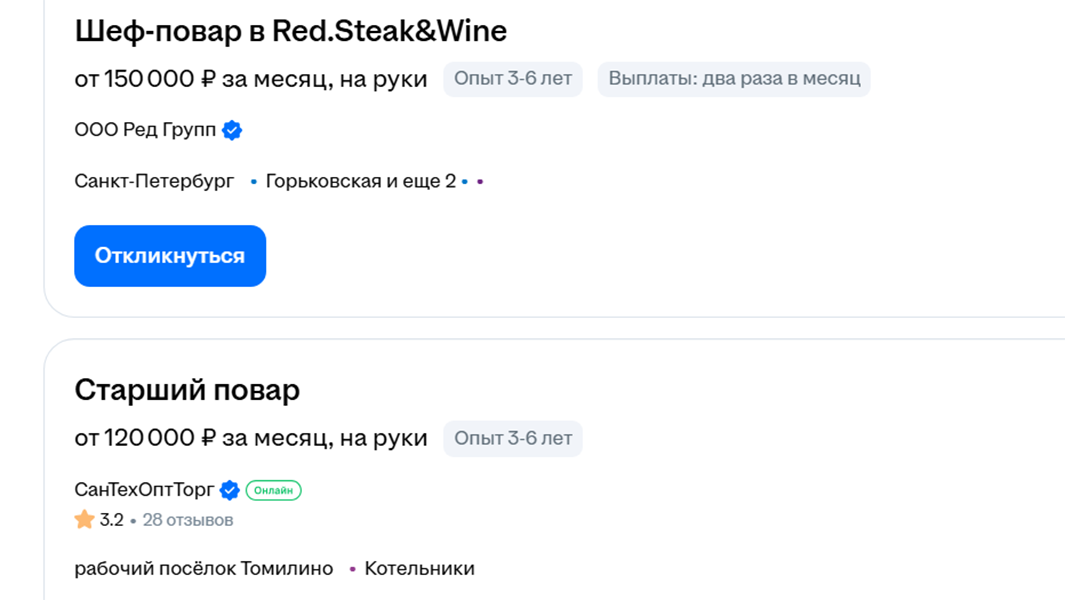This screenshot has height=600, width=1065.
Task: Click the Откликнуться button
Action: pos(170,256)
